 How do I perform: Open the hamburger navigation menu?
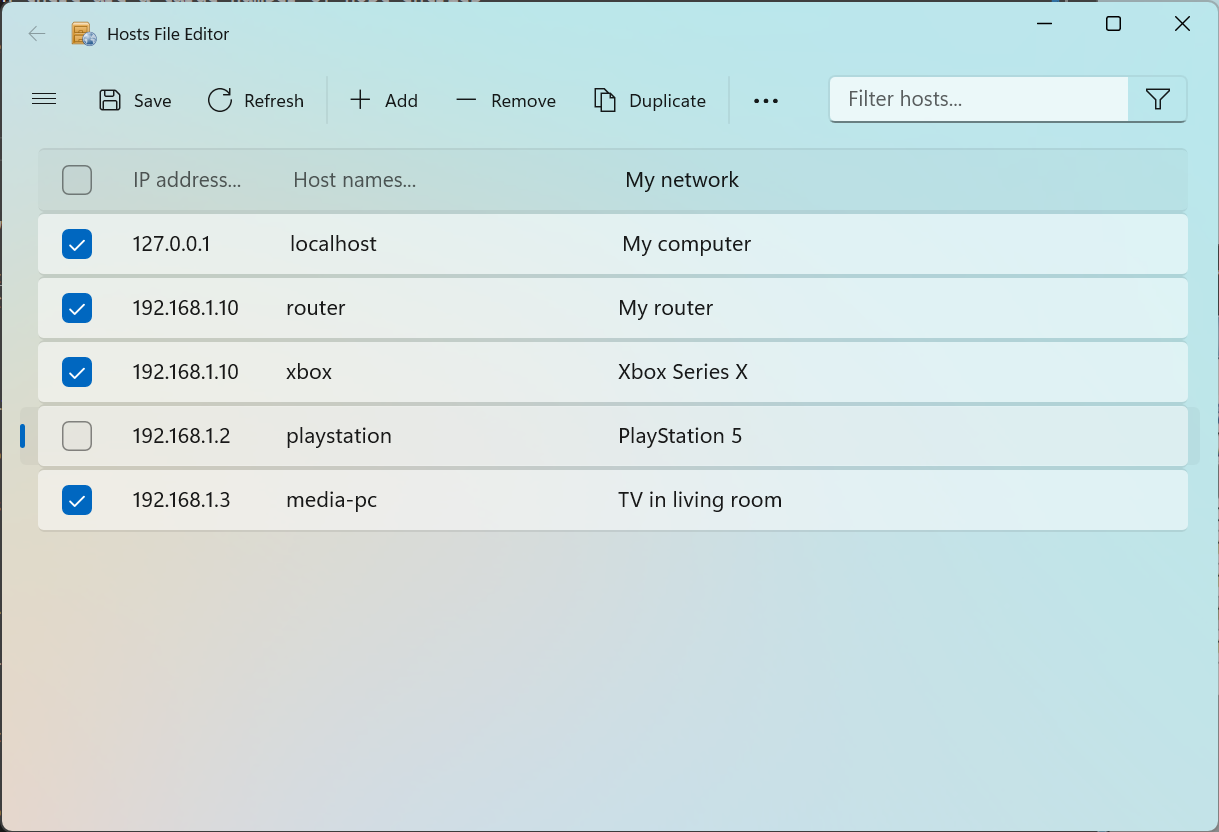44,99
